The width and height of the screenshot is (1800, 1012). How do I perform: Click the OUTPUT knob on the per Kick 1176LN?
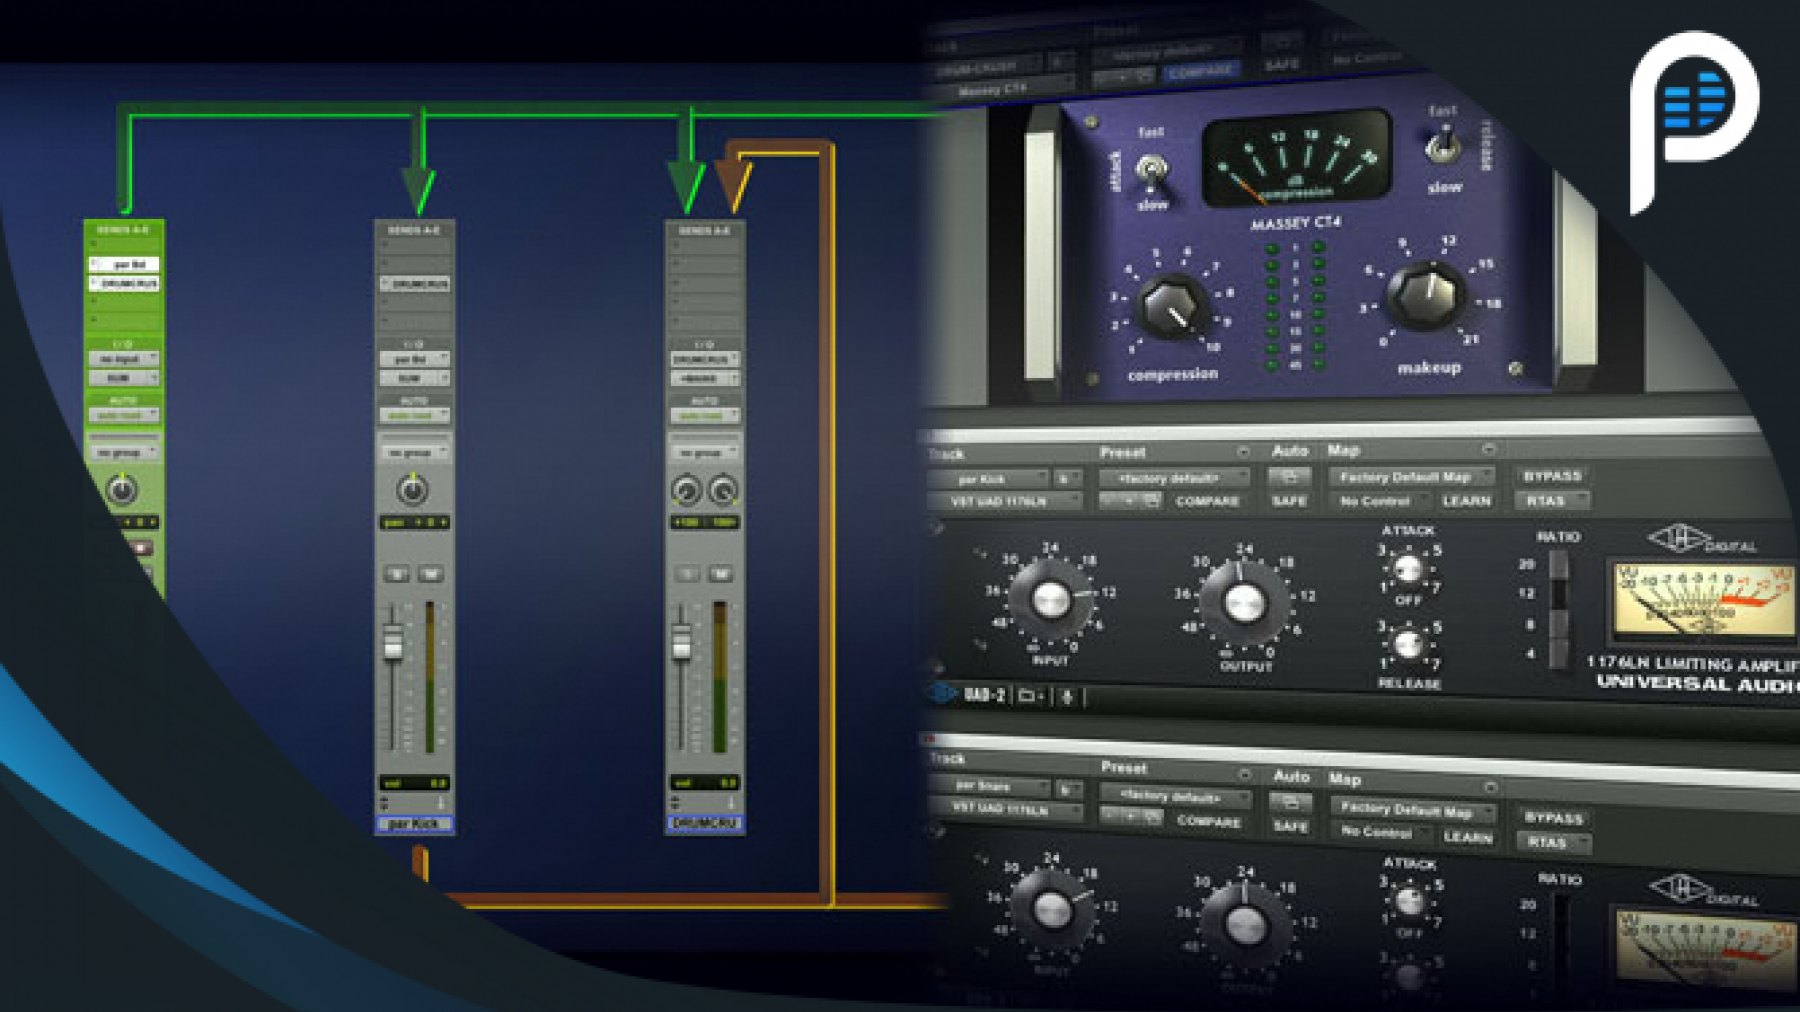[1244, 604]
